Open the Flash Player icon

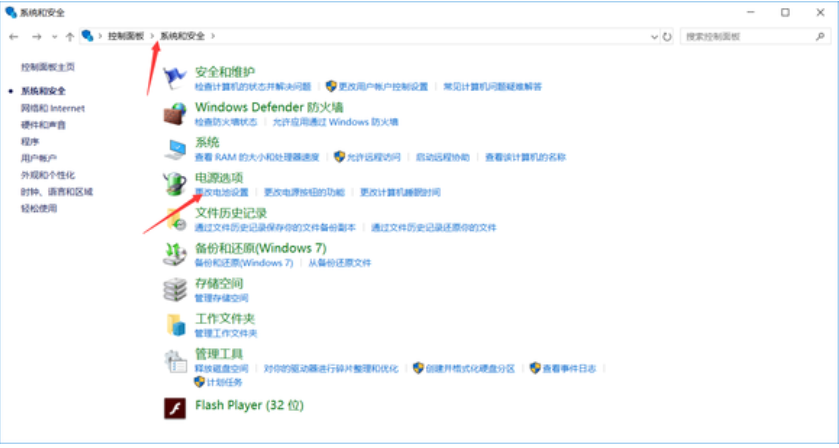tap(175, 407)
